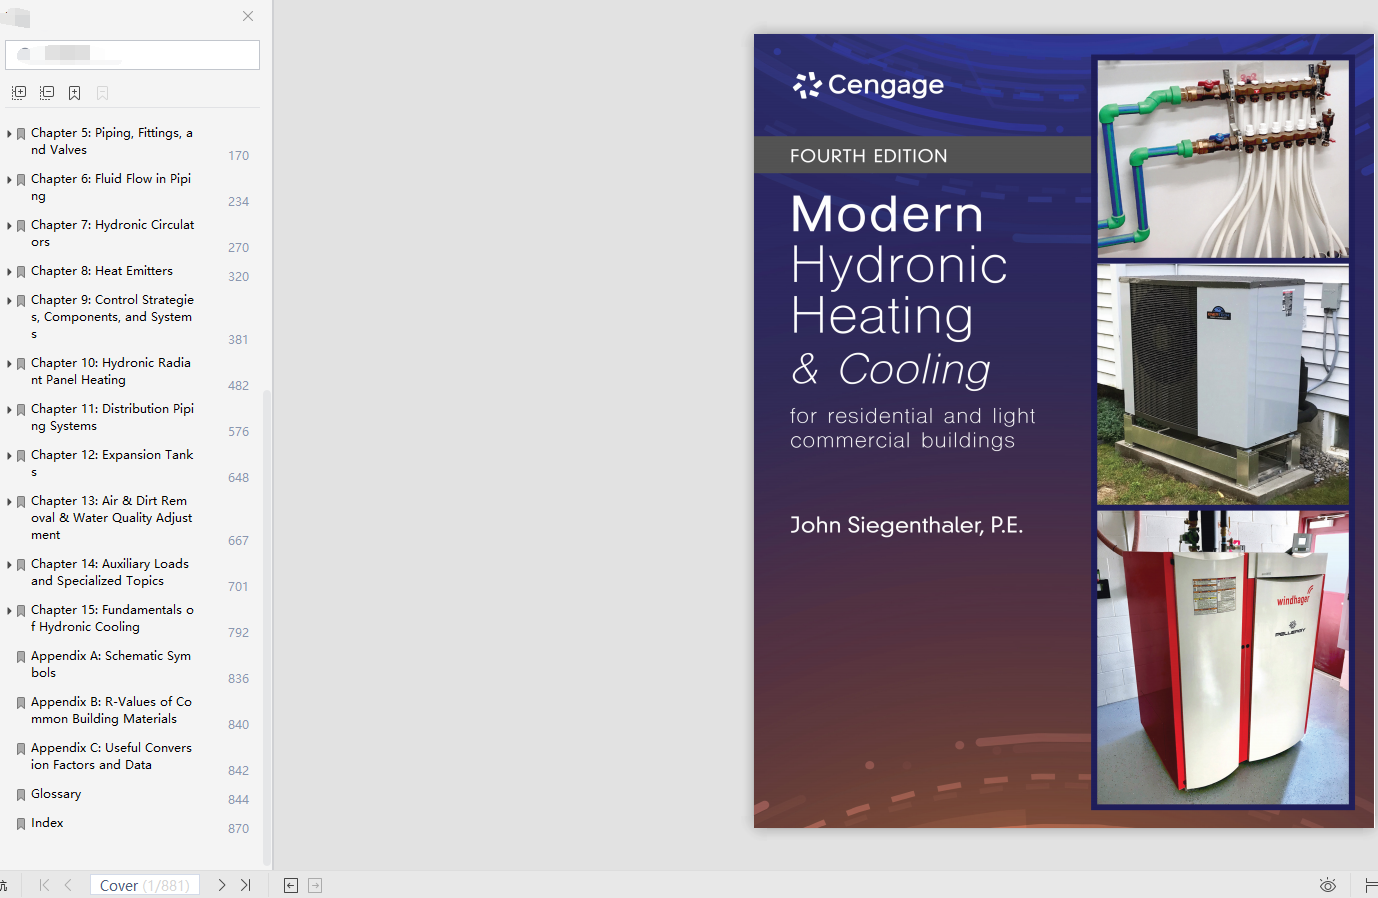
Task: Go to the previous page
Action: click(x=68, y=885)
